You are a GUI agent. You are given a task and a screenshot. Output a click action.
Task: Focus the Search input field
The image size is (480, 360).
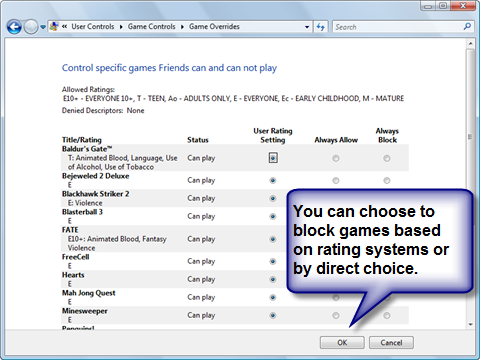coord(398,27)
